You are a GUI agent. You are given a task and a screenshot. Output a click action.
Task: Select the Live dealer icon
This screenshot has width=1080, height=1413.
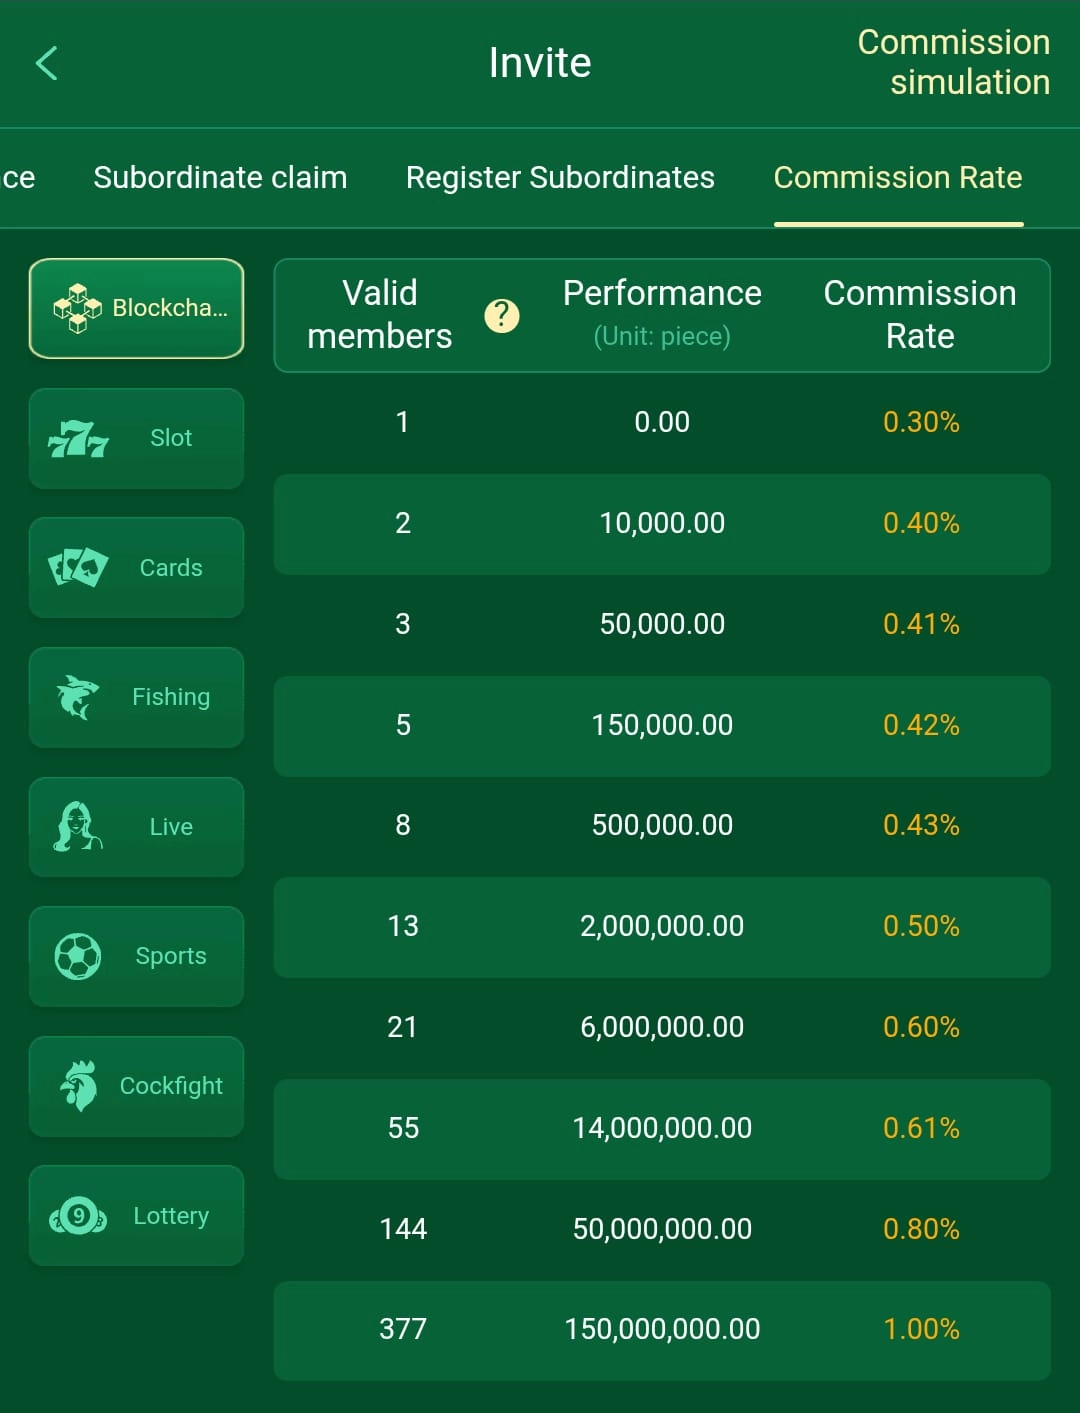point(78,827)
